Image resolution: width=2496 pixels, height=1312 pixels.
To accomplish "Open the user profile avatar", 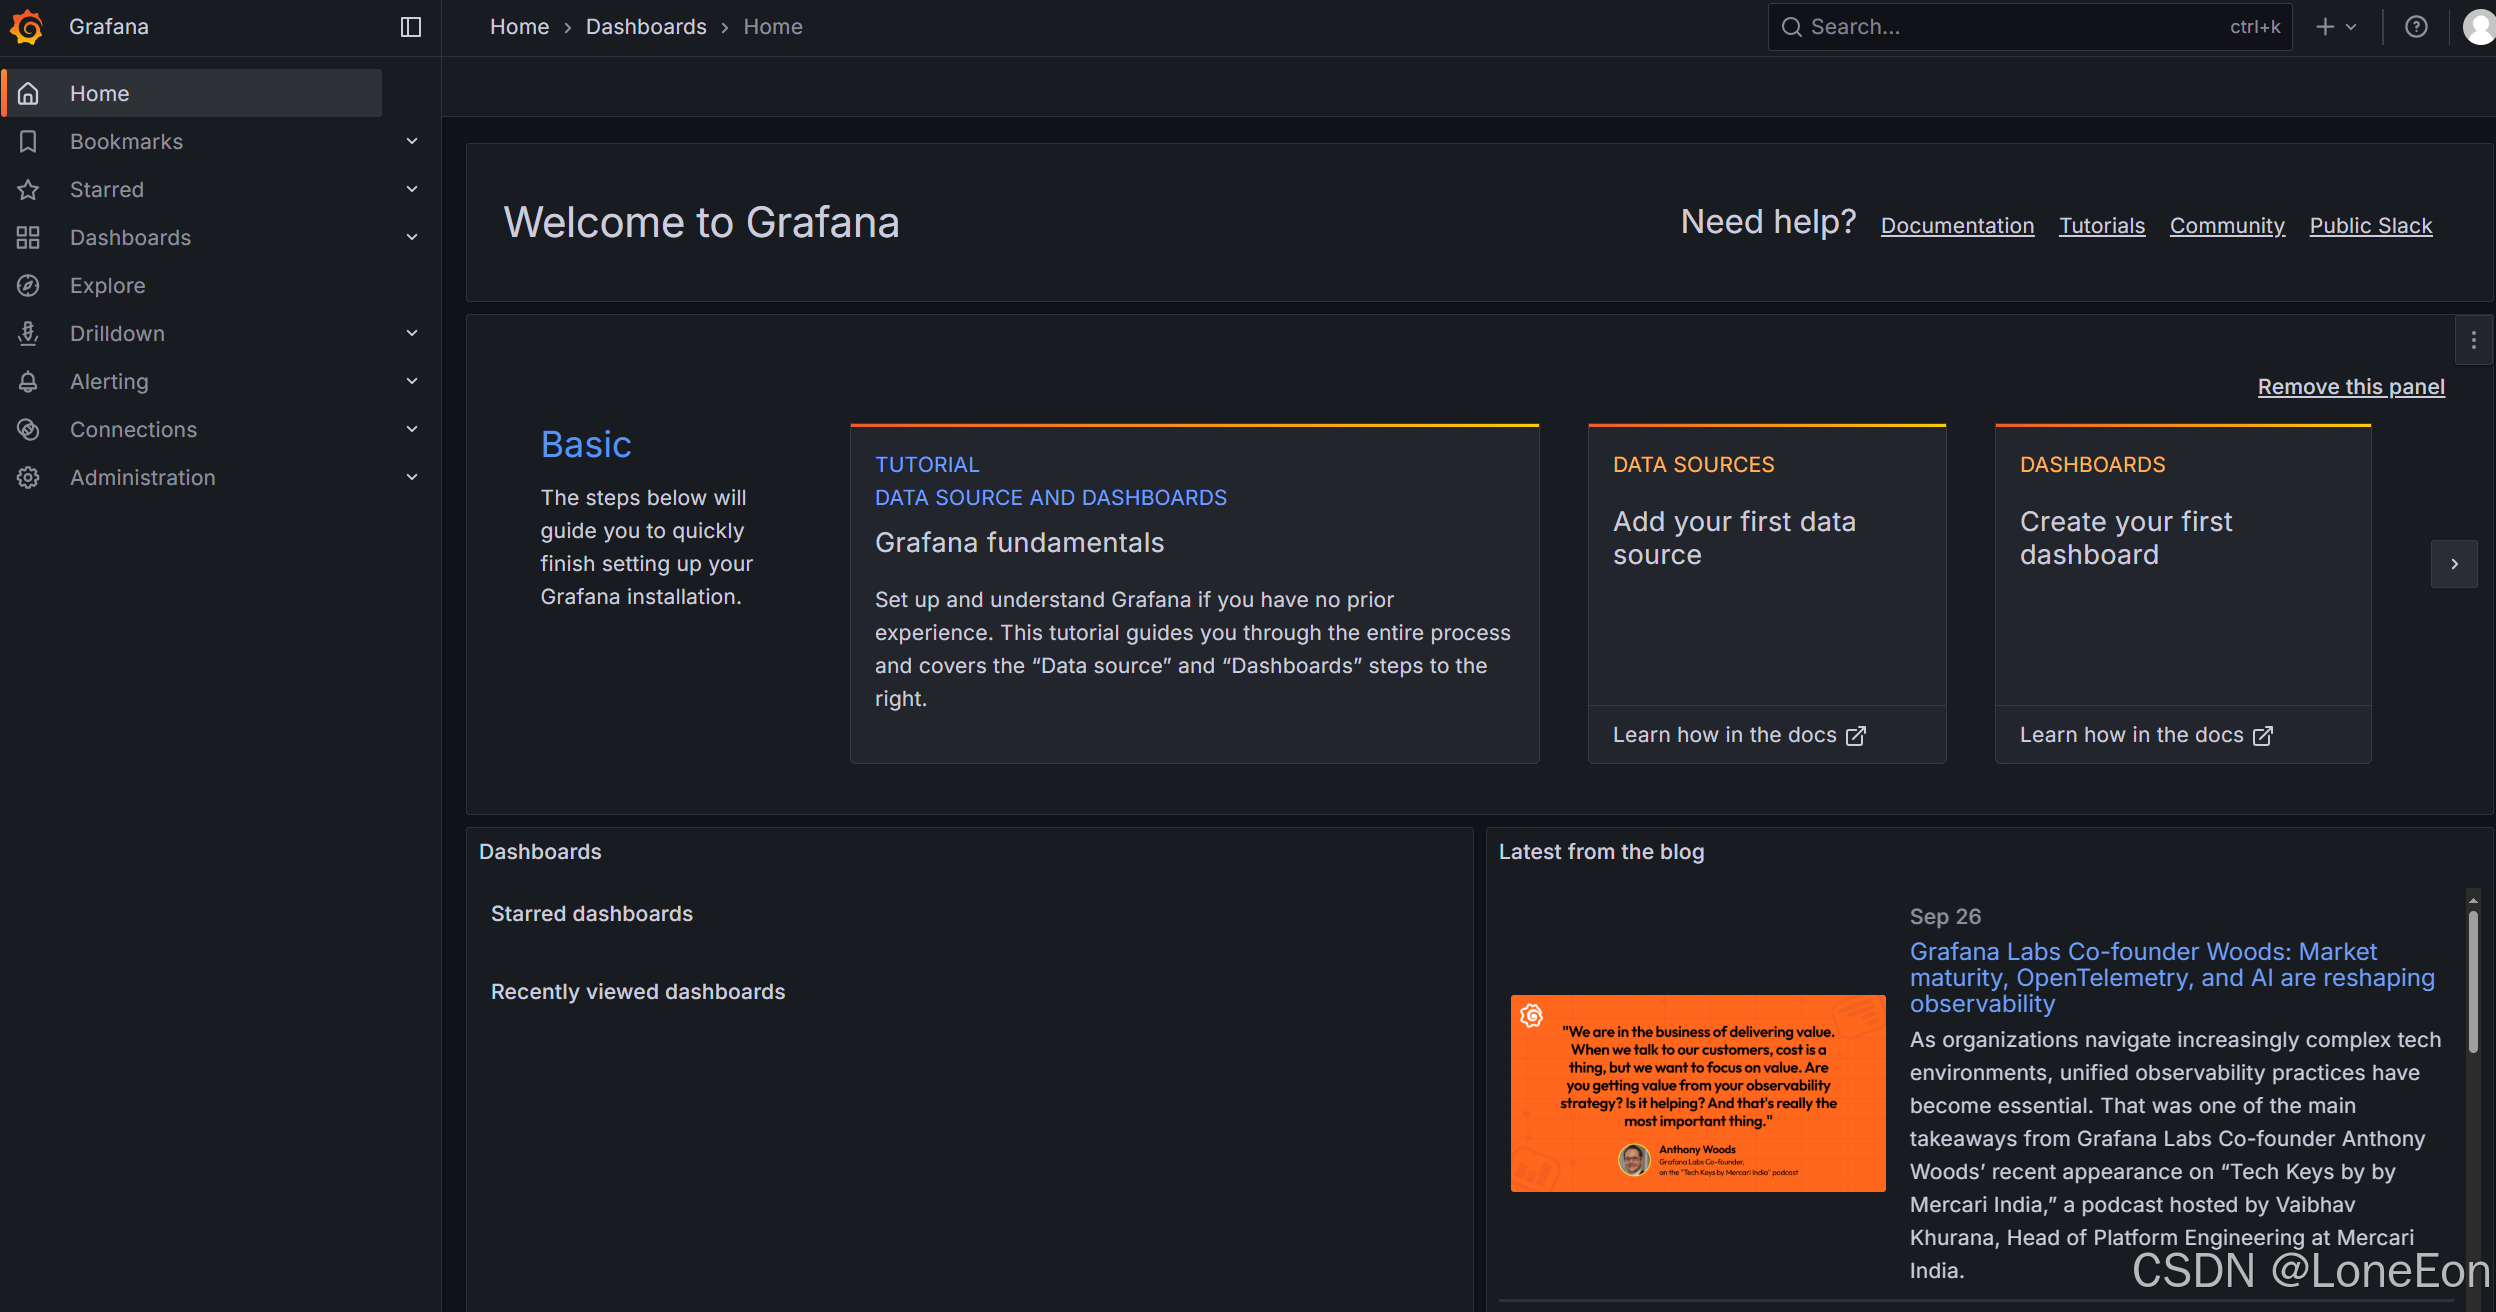I will point(2479,27).
